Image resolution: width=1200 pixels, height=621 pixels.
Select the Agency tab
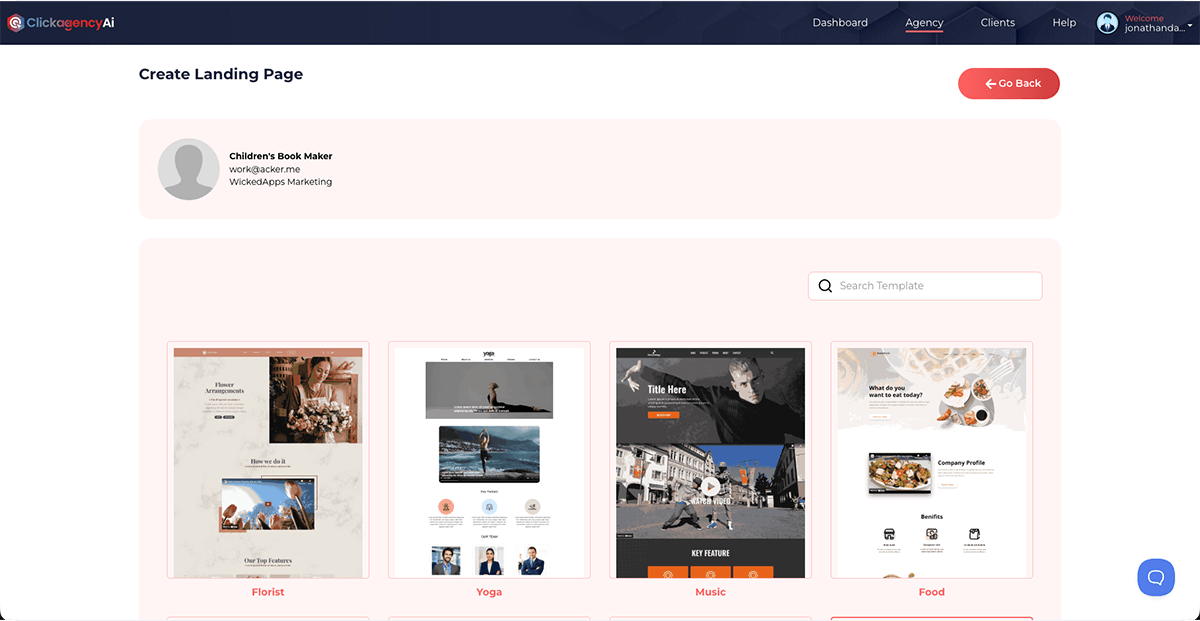(924, 22)
